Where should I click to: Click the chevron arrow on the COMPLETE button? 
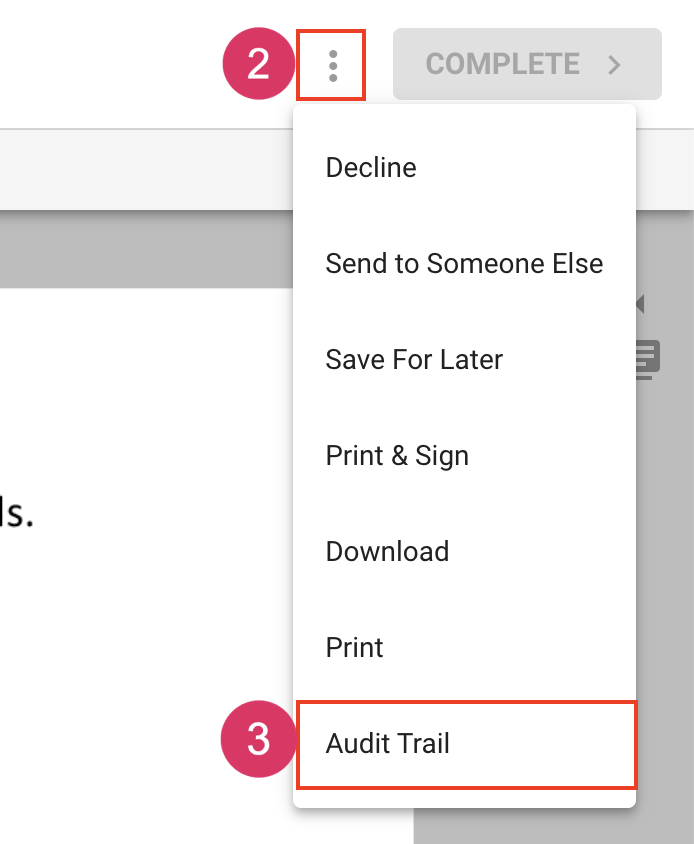(615, 65)
